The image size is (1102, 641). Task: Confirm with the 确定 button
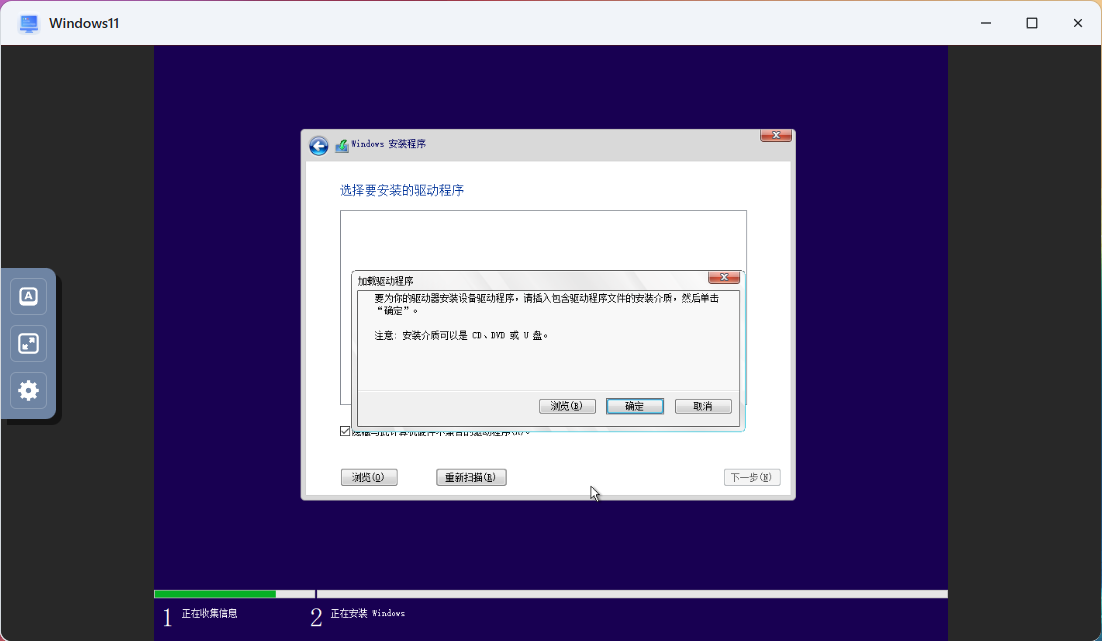635,406
